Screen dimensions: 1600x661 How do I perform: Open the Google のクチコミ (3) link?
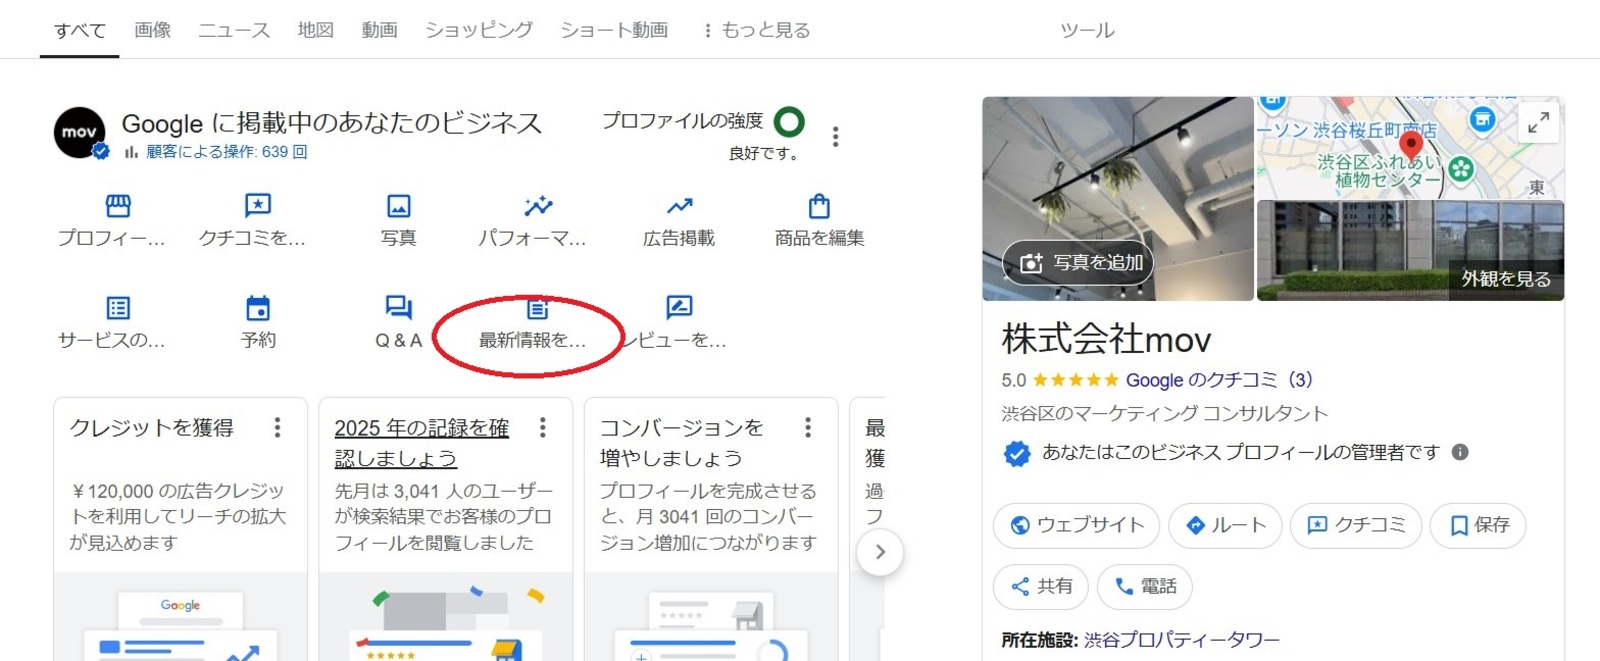click(1219, 380)
